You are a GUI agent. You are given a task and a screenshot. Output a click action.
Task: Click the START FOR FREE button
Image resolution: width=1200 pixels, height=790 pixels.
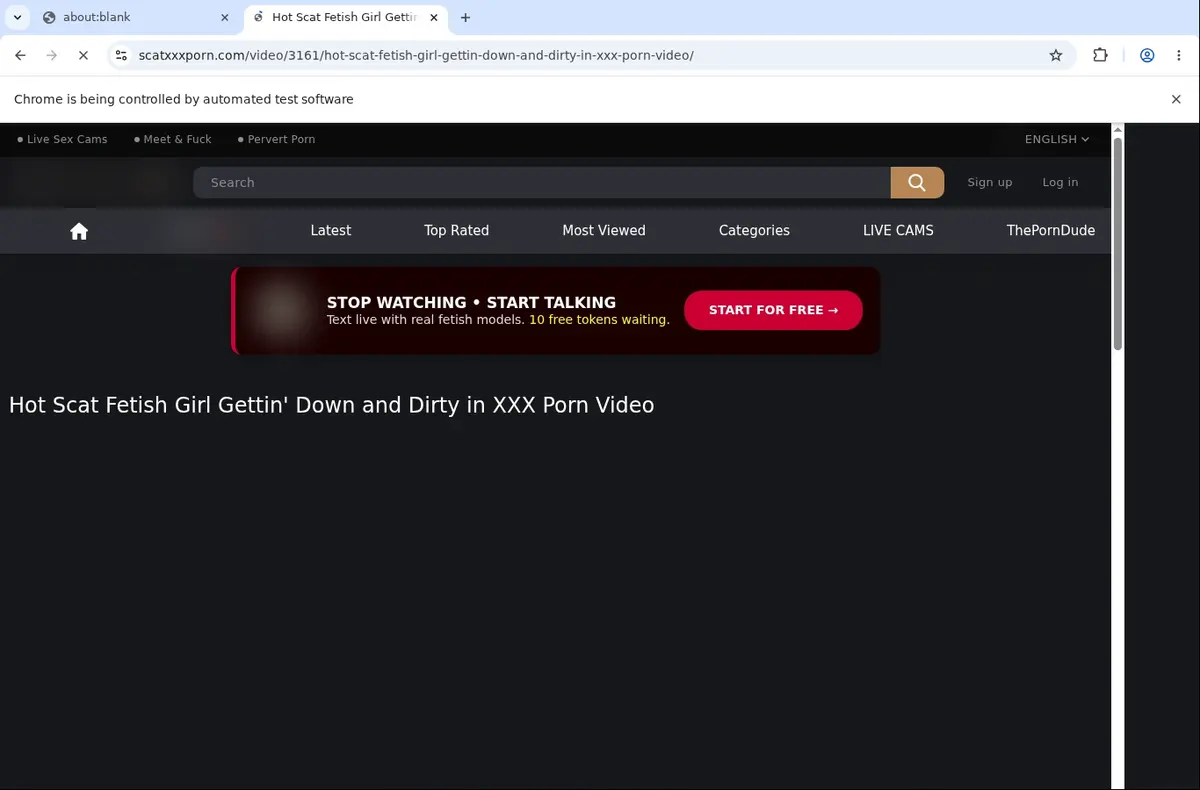click(x=773, y=310)
